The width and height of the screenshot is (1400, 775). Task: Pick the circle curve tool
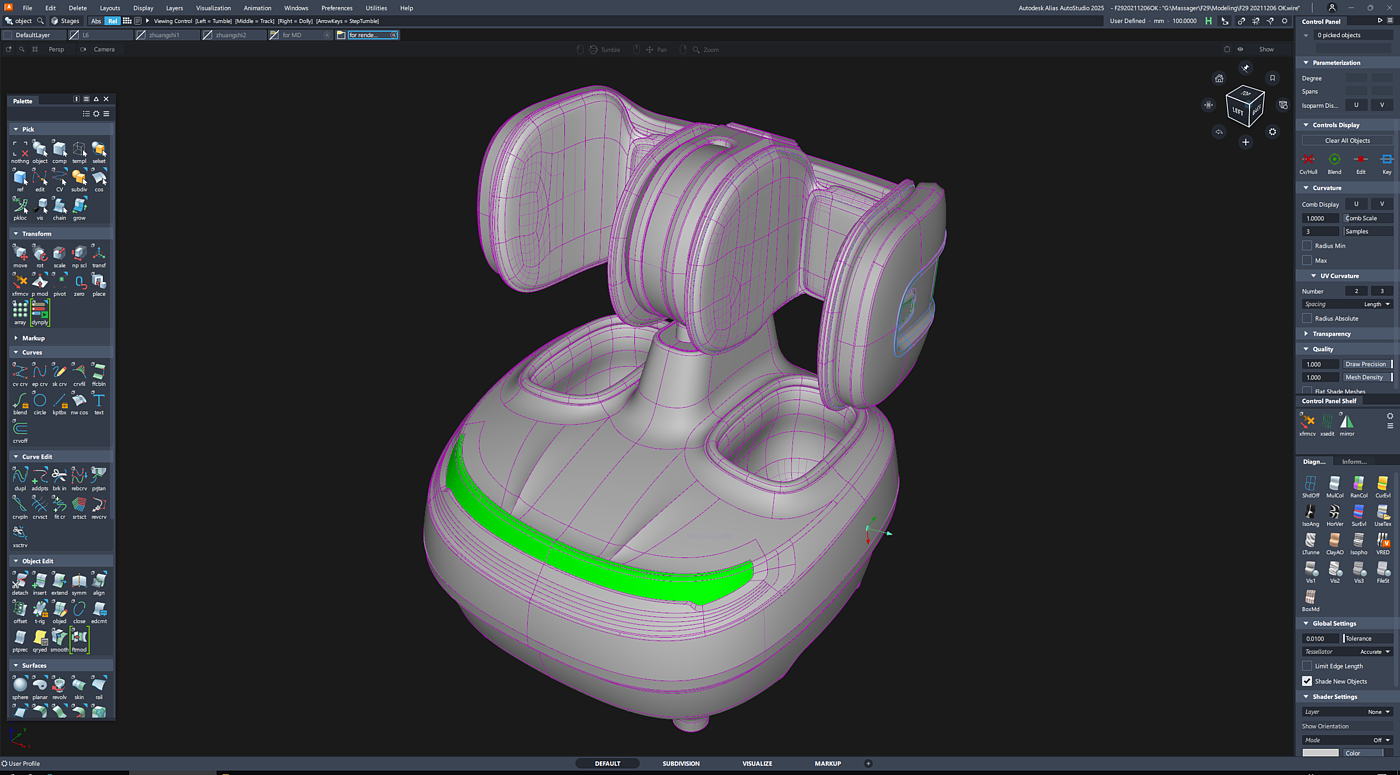click(40, 401)
